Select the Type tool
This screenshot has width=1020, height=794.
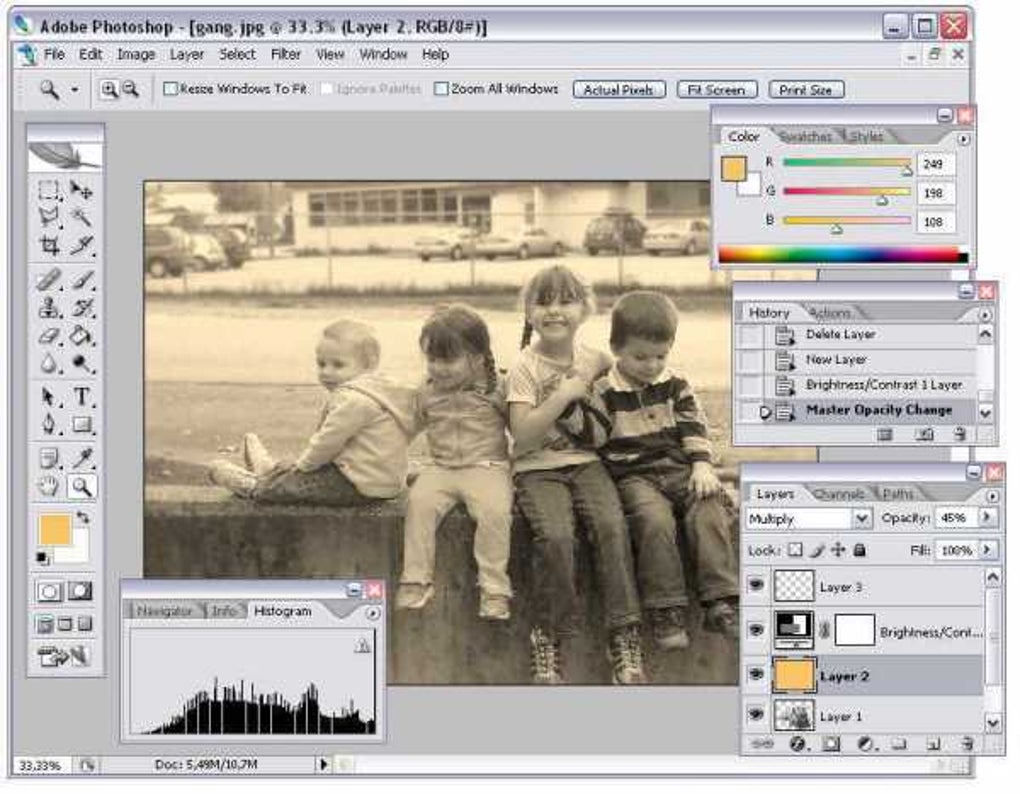click(82, 397)
